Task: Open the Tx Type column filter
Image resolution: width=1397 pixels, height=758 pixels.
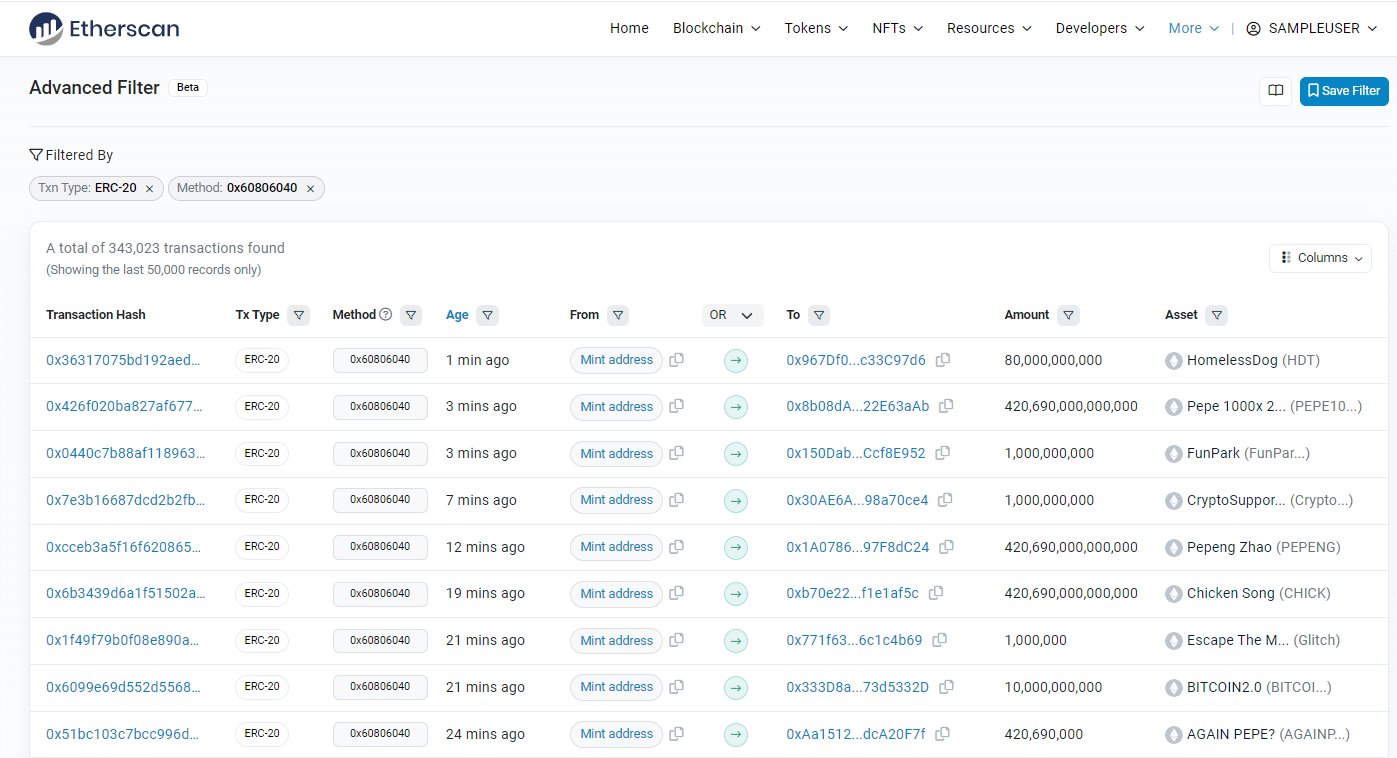Action: pyautogui.click(x=298, y=315)
